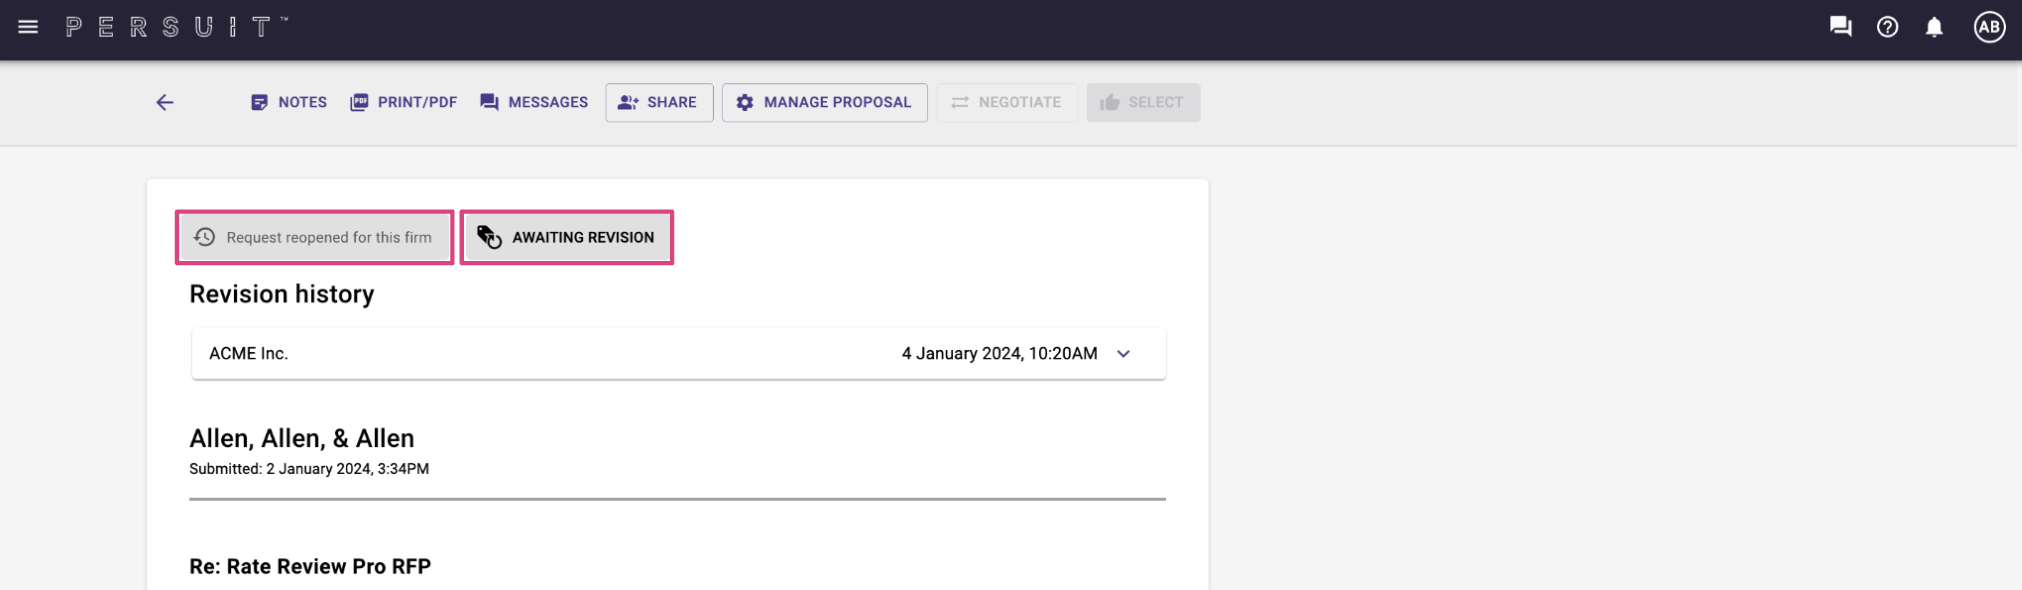Click the PERSUIT logo
2022x590 pixels.
coord(176,27)
